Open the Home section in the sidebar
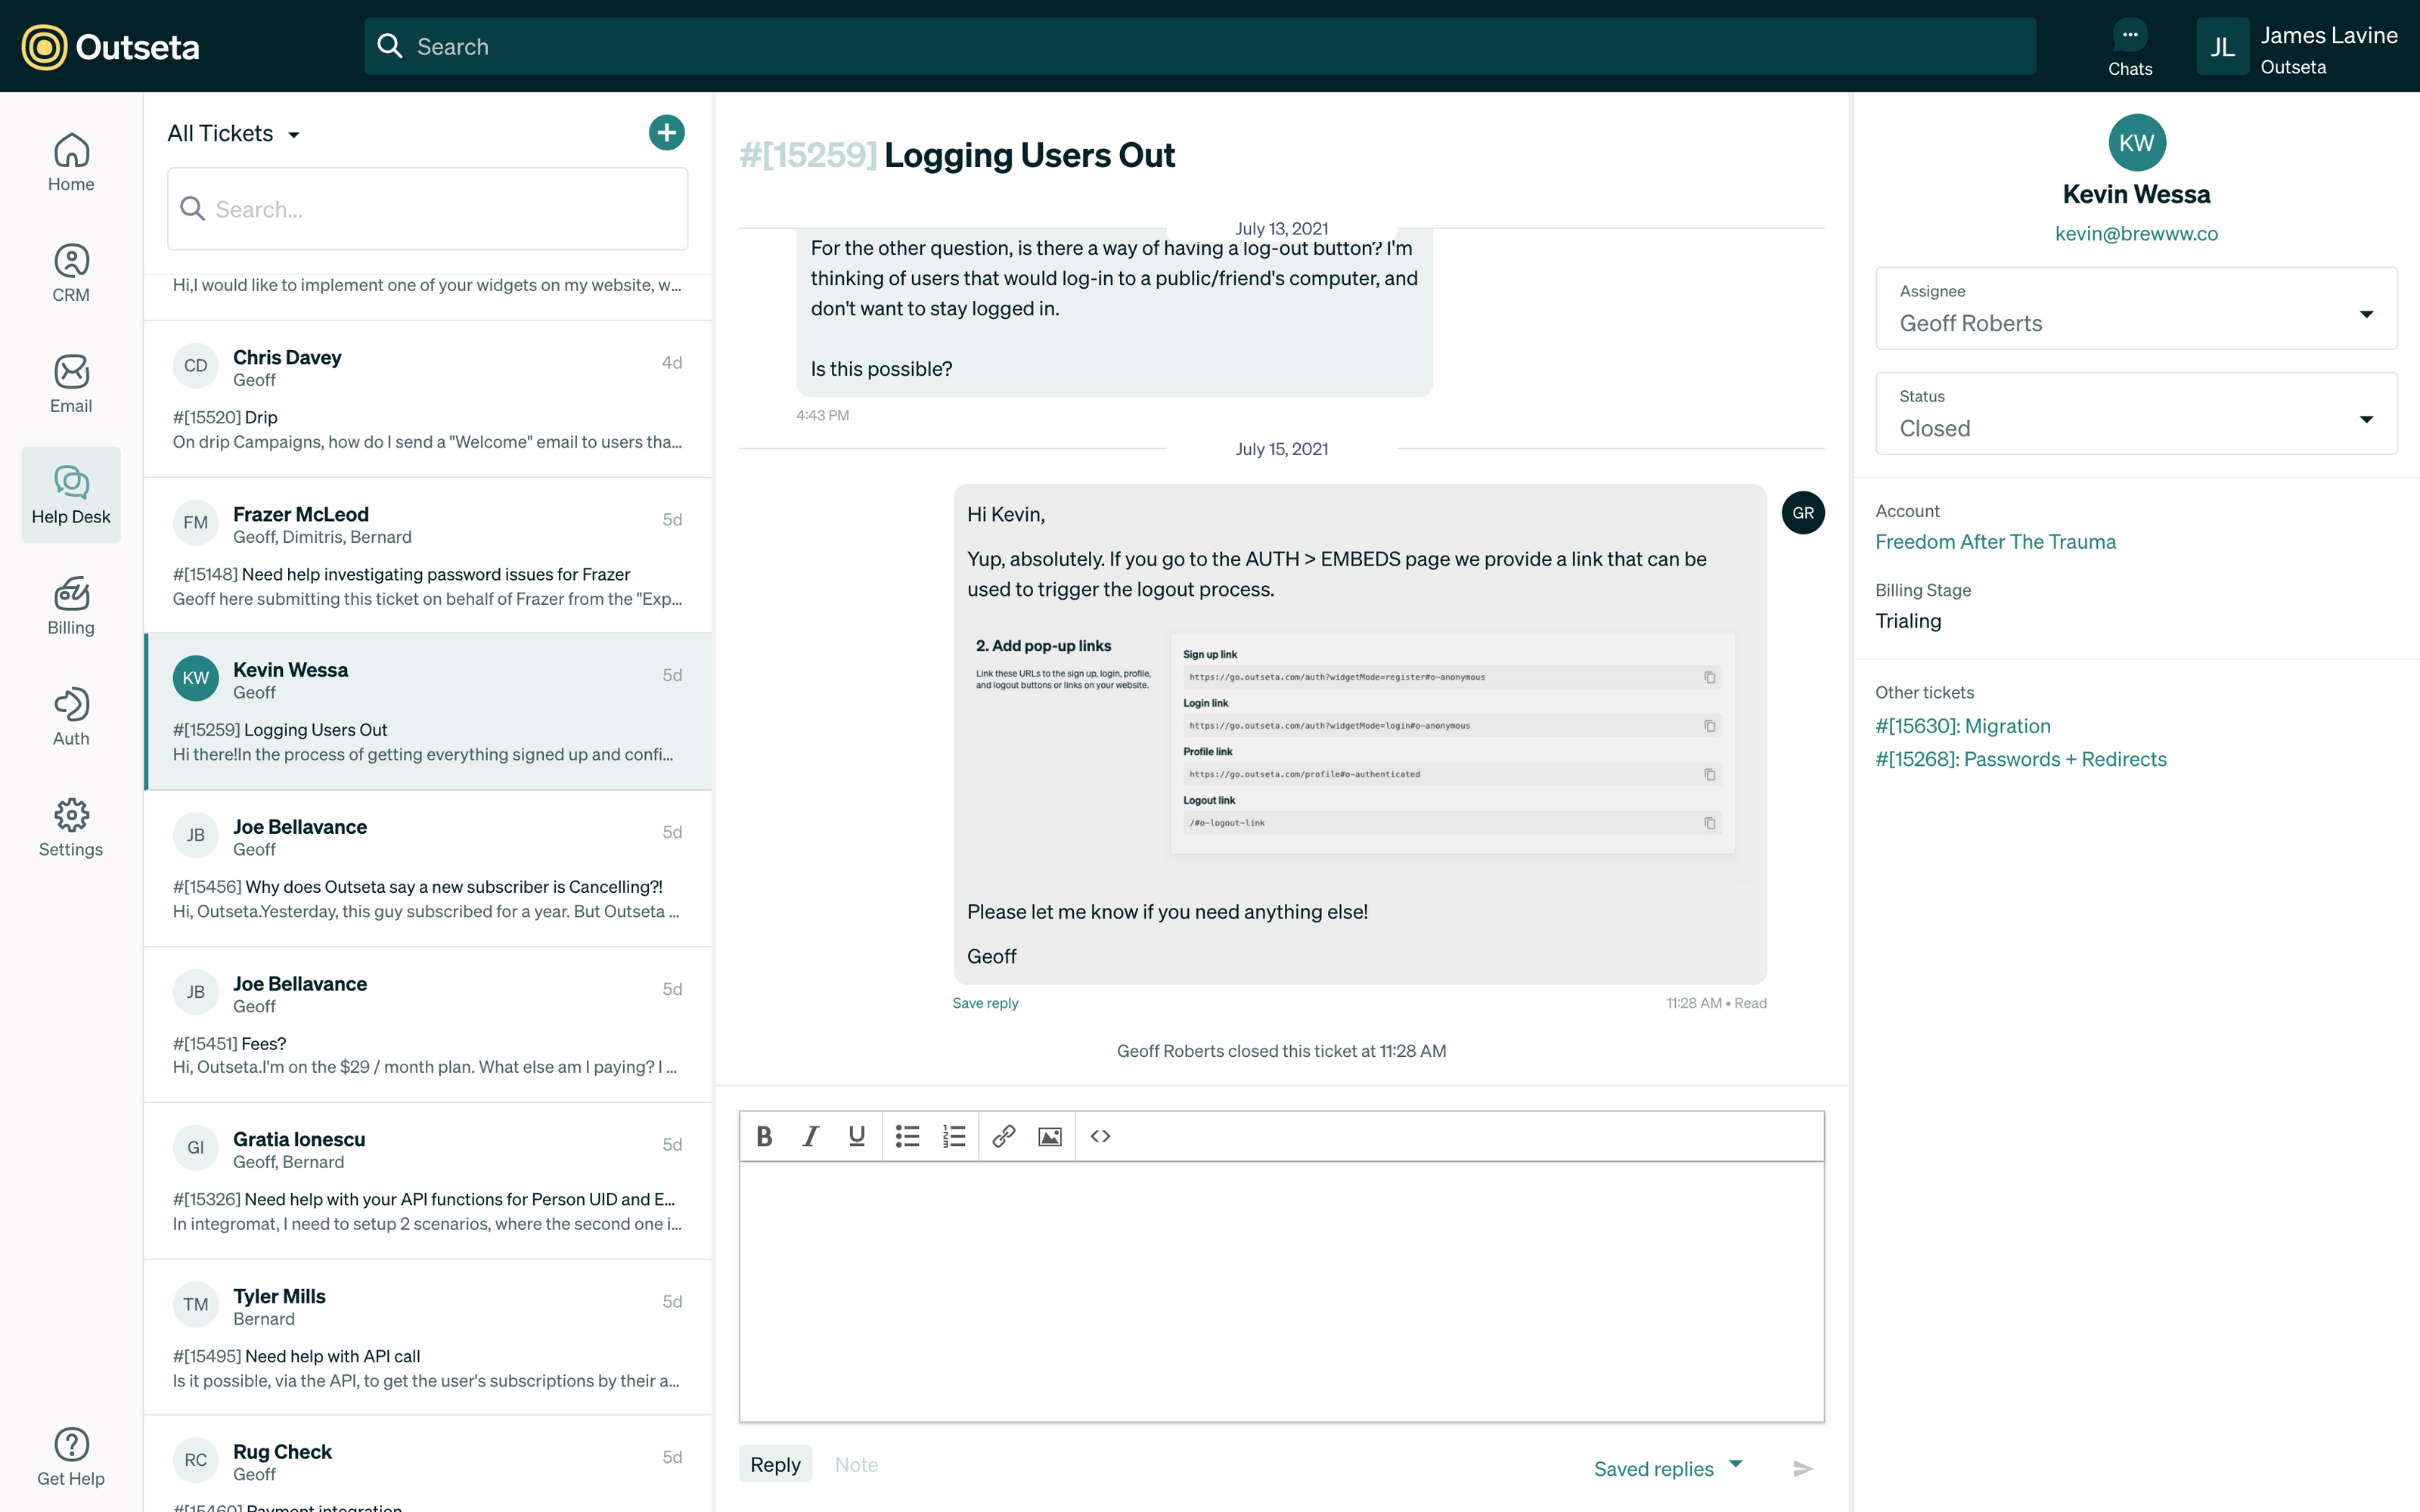2420x1512 pixels. coord(70,162)
